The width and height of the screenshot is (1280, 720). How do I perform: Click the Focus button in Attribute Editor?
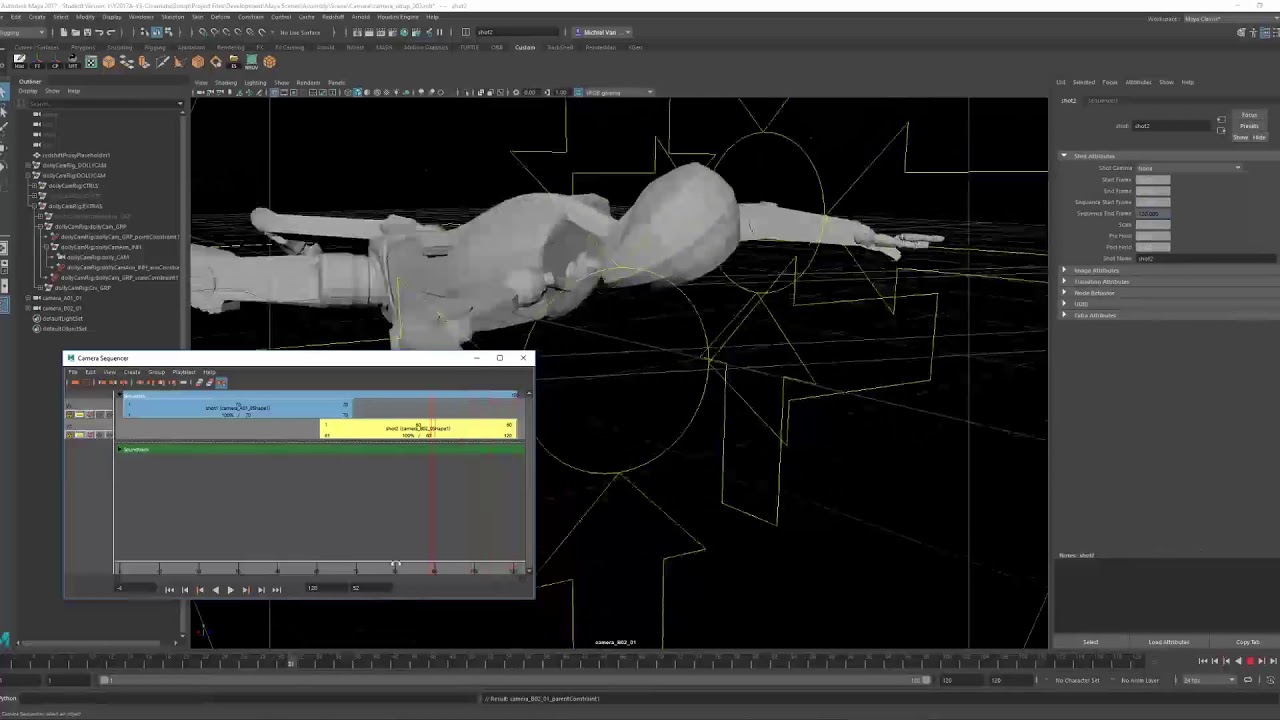tap(1249, 115)
